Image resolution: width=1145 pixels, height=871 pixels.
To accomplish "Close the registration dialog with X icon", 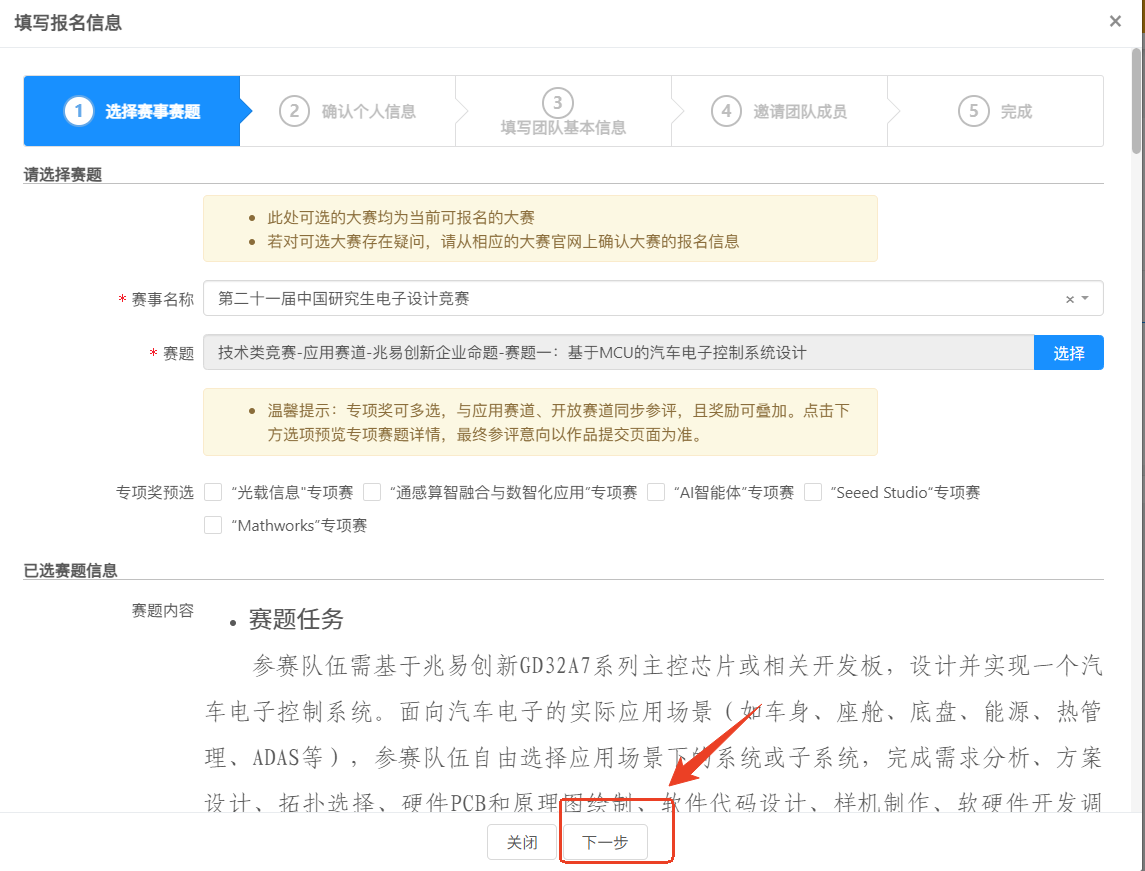I will click(1115, 21).
